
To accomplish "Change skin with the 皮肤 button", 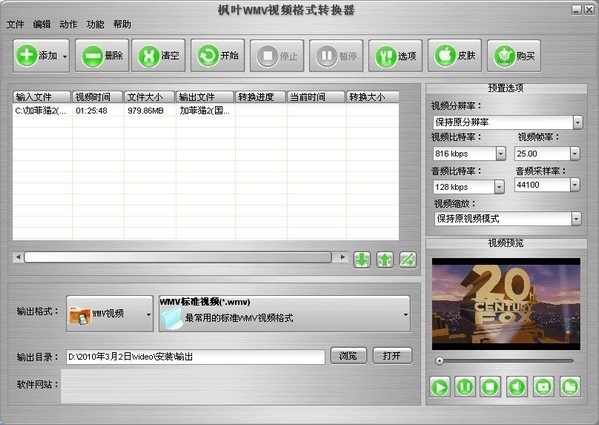I will (x=455, y=56).
